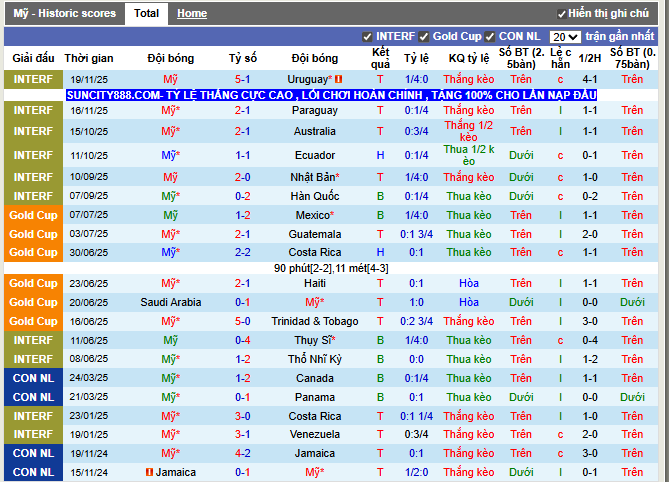669x482 pixels.
Task: Click the 2-2 score in the 30/06/25 row
Action: click(242, 253)
